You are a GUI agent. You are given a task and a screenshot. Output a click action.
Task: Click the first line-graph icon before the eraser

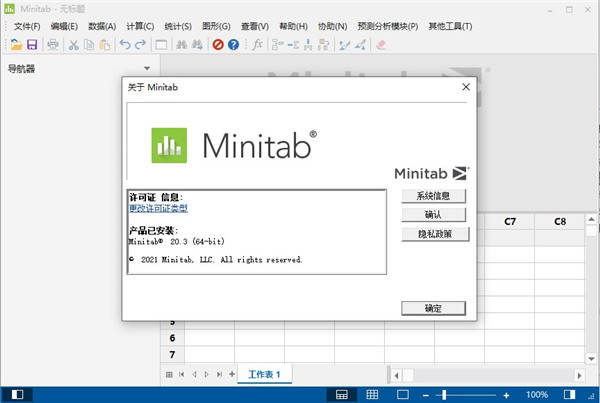pos(344,45)
